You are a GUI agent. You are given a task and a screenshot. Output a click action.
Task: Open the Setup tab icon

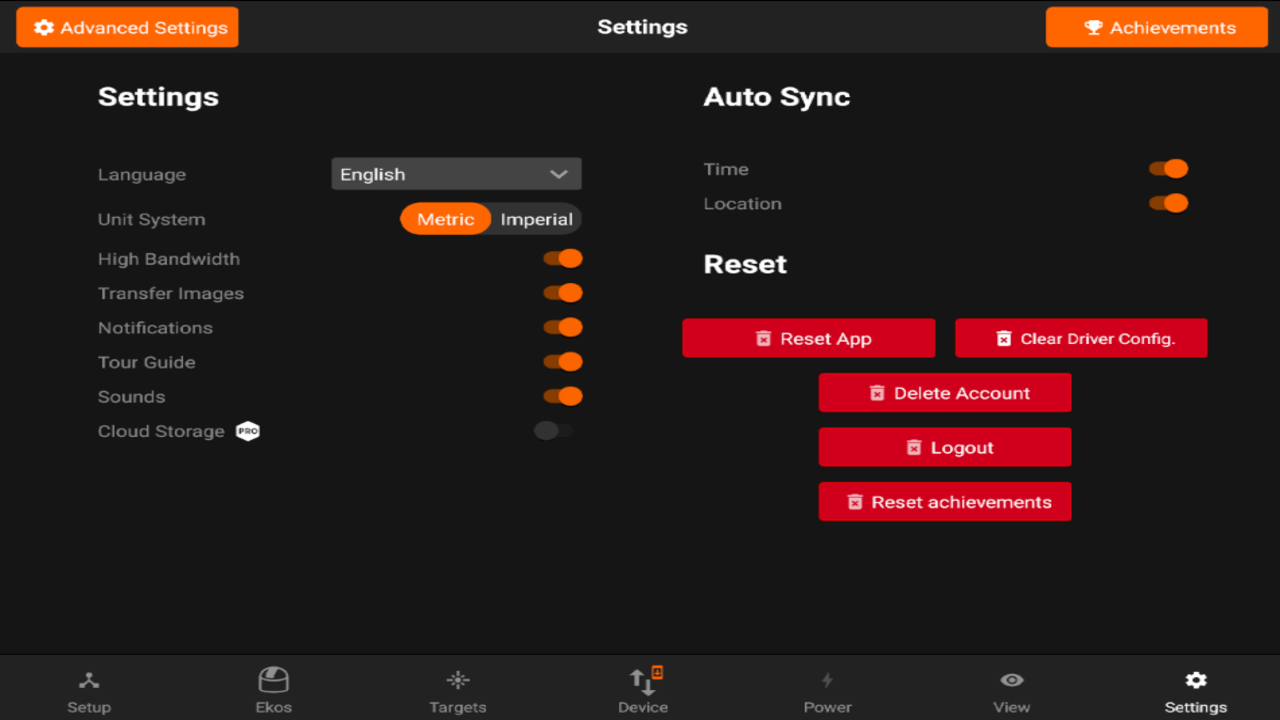89,681
